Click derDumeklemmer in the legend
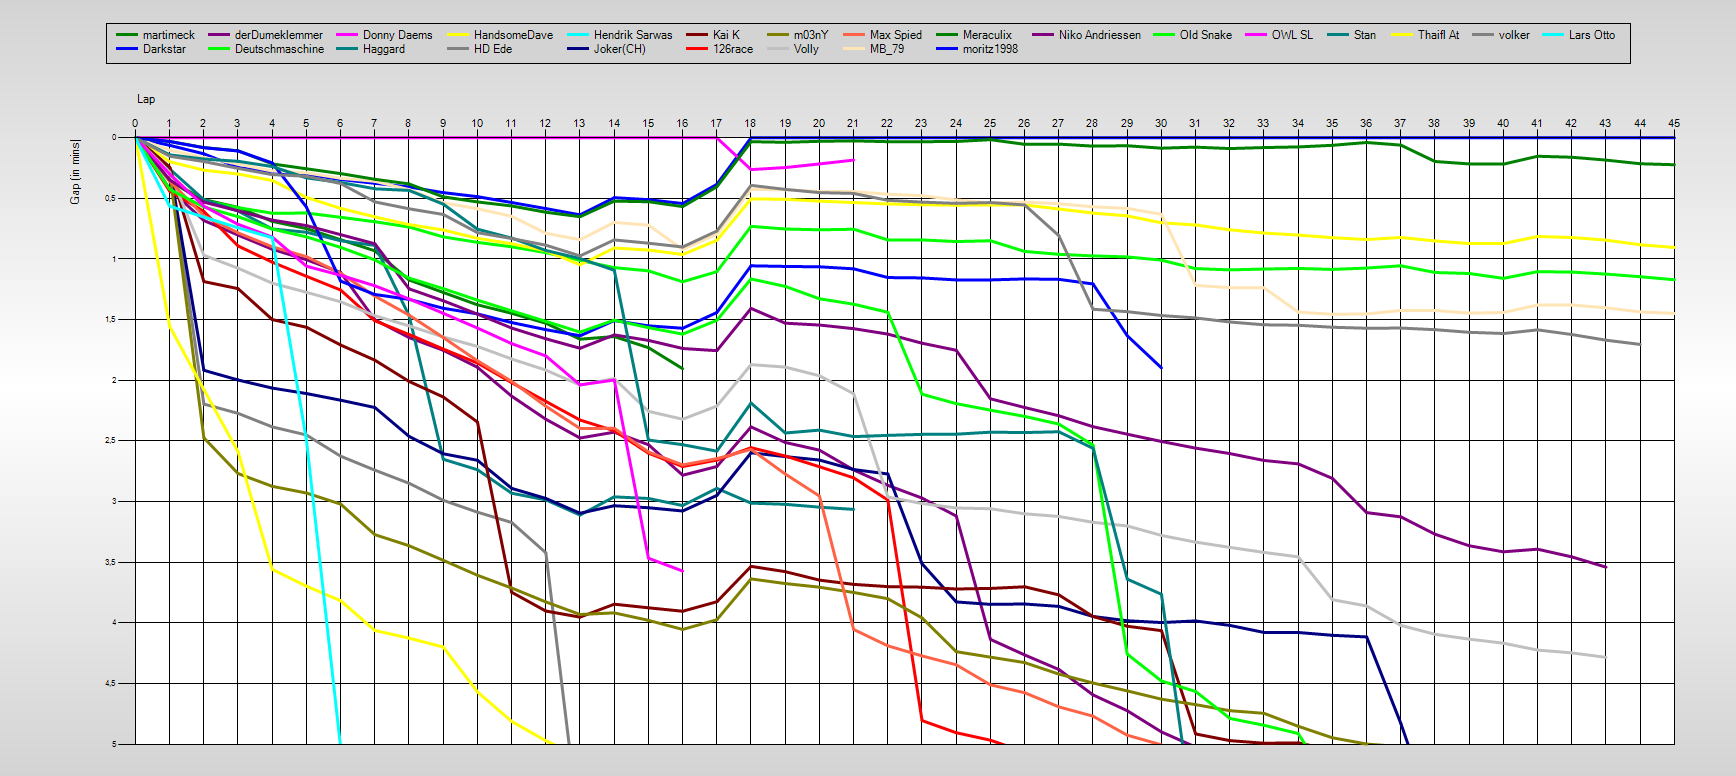Image resolution: width=1736 pixels, height=776 pixels. (x=279, y=35)
